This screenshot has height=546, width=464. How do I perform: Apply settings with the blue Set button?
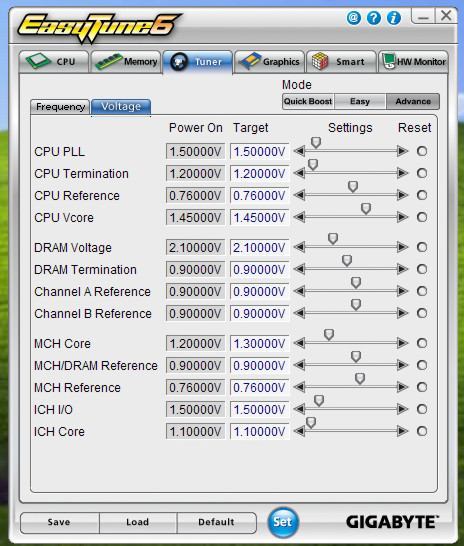283,522
